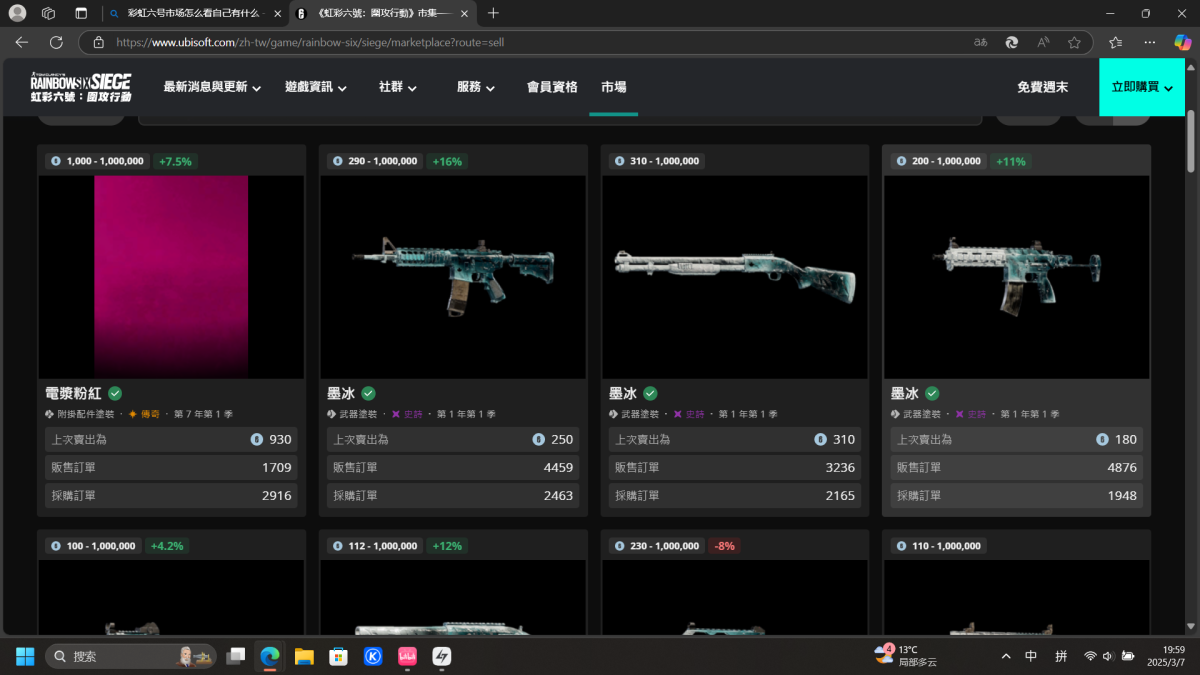Switch to the 彩虹六号市场 browser tab
The width and height of the screenshot is (1200, 675).
[196, 13]
